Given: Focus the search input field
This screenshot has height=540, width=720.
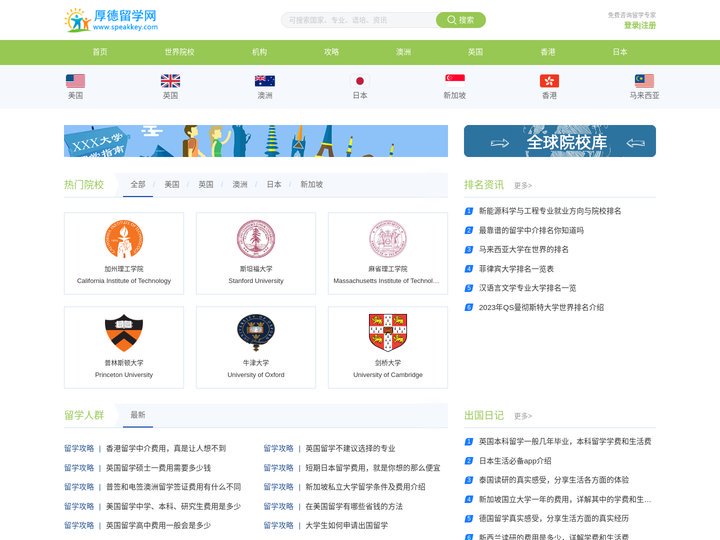Looking at the screenshot, I should [x=359, y=20].
